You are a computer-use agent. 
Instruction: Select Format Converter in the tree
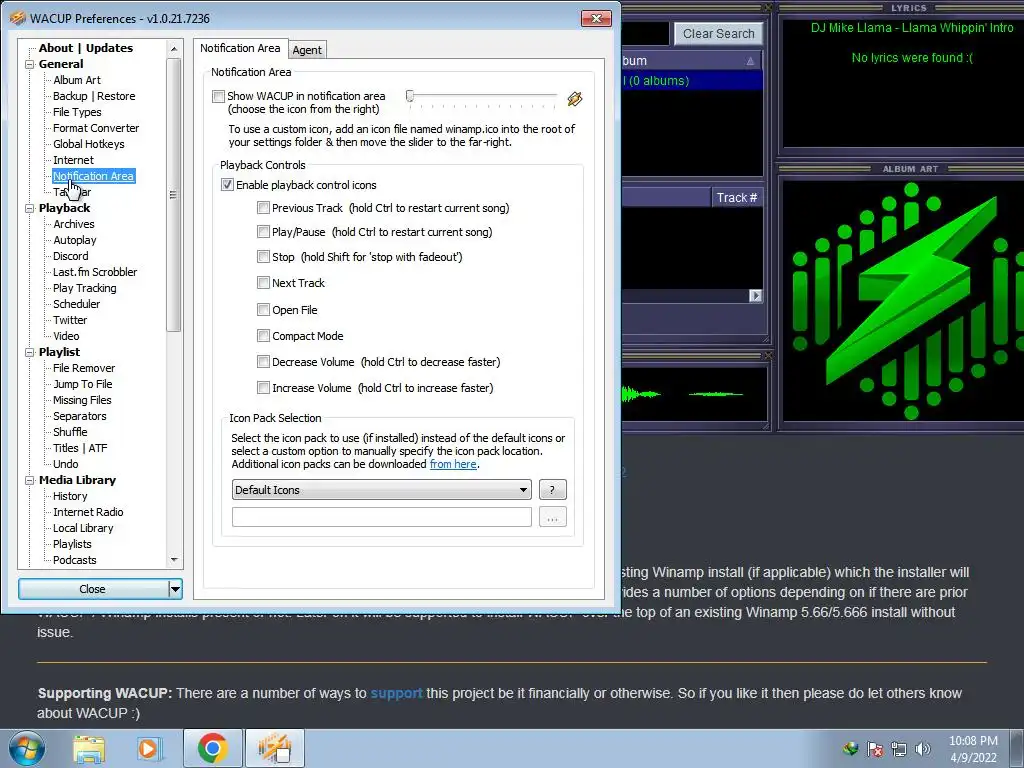point(96,128)
